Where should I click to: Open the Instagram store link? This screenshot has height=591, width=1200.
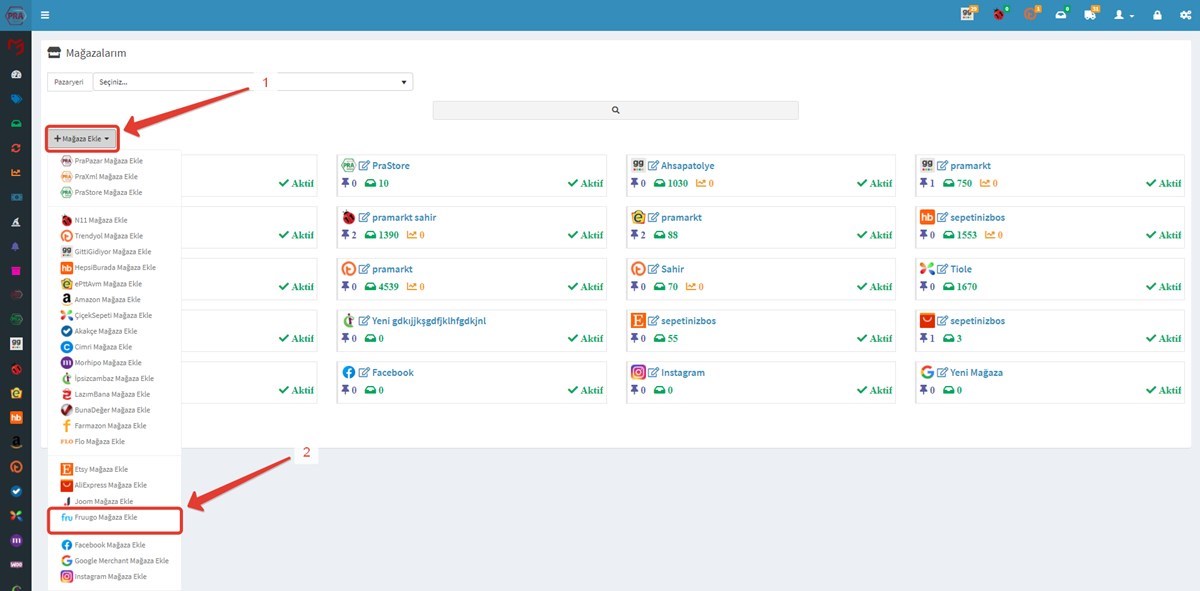683,373
